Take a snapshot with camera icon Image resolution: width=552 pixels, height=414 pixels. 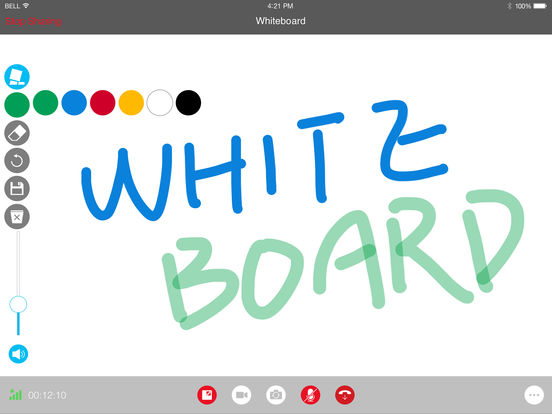(x=276, y=395)
